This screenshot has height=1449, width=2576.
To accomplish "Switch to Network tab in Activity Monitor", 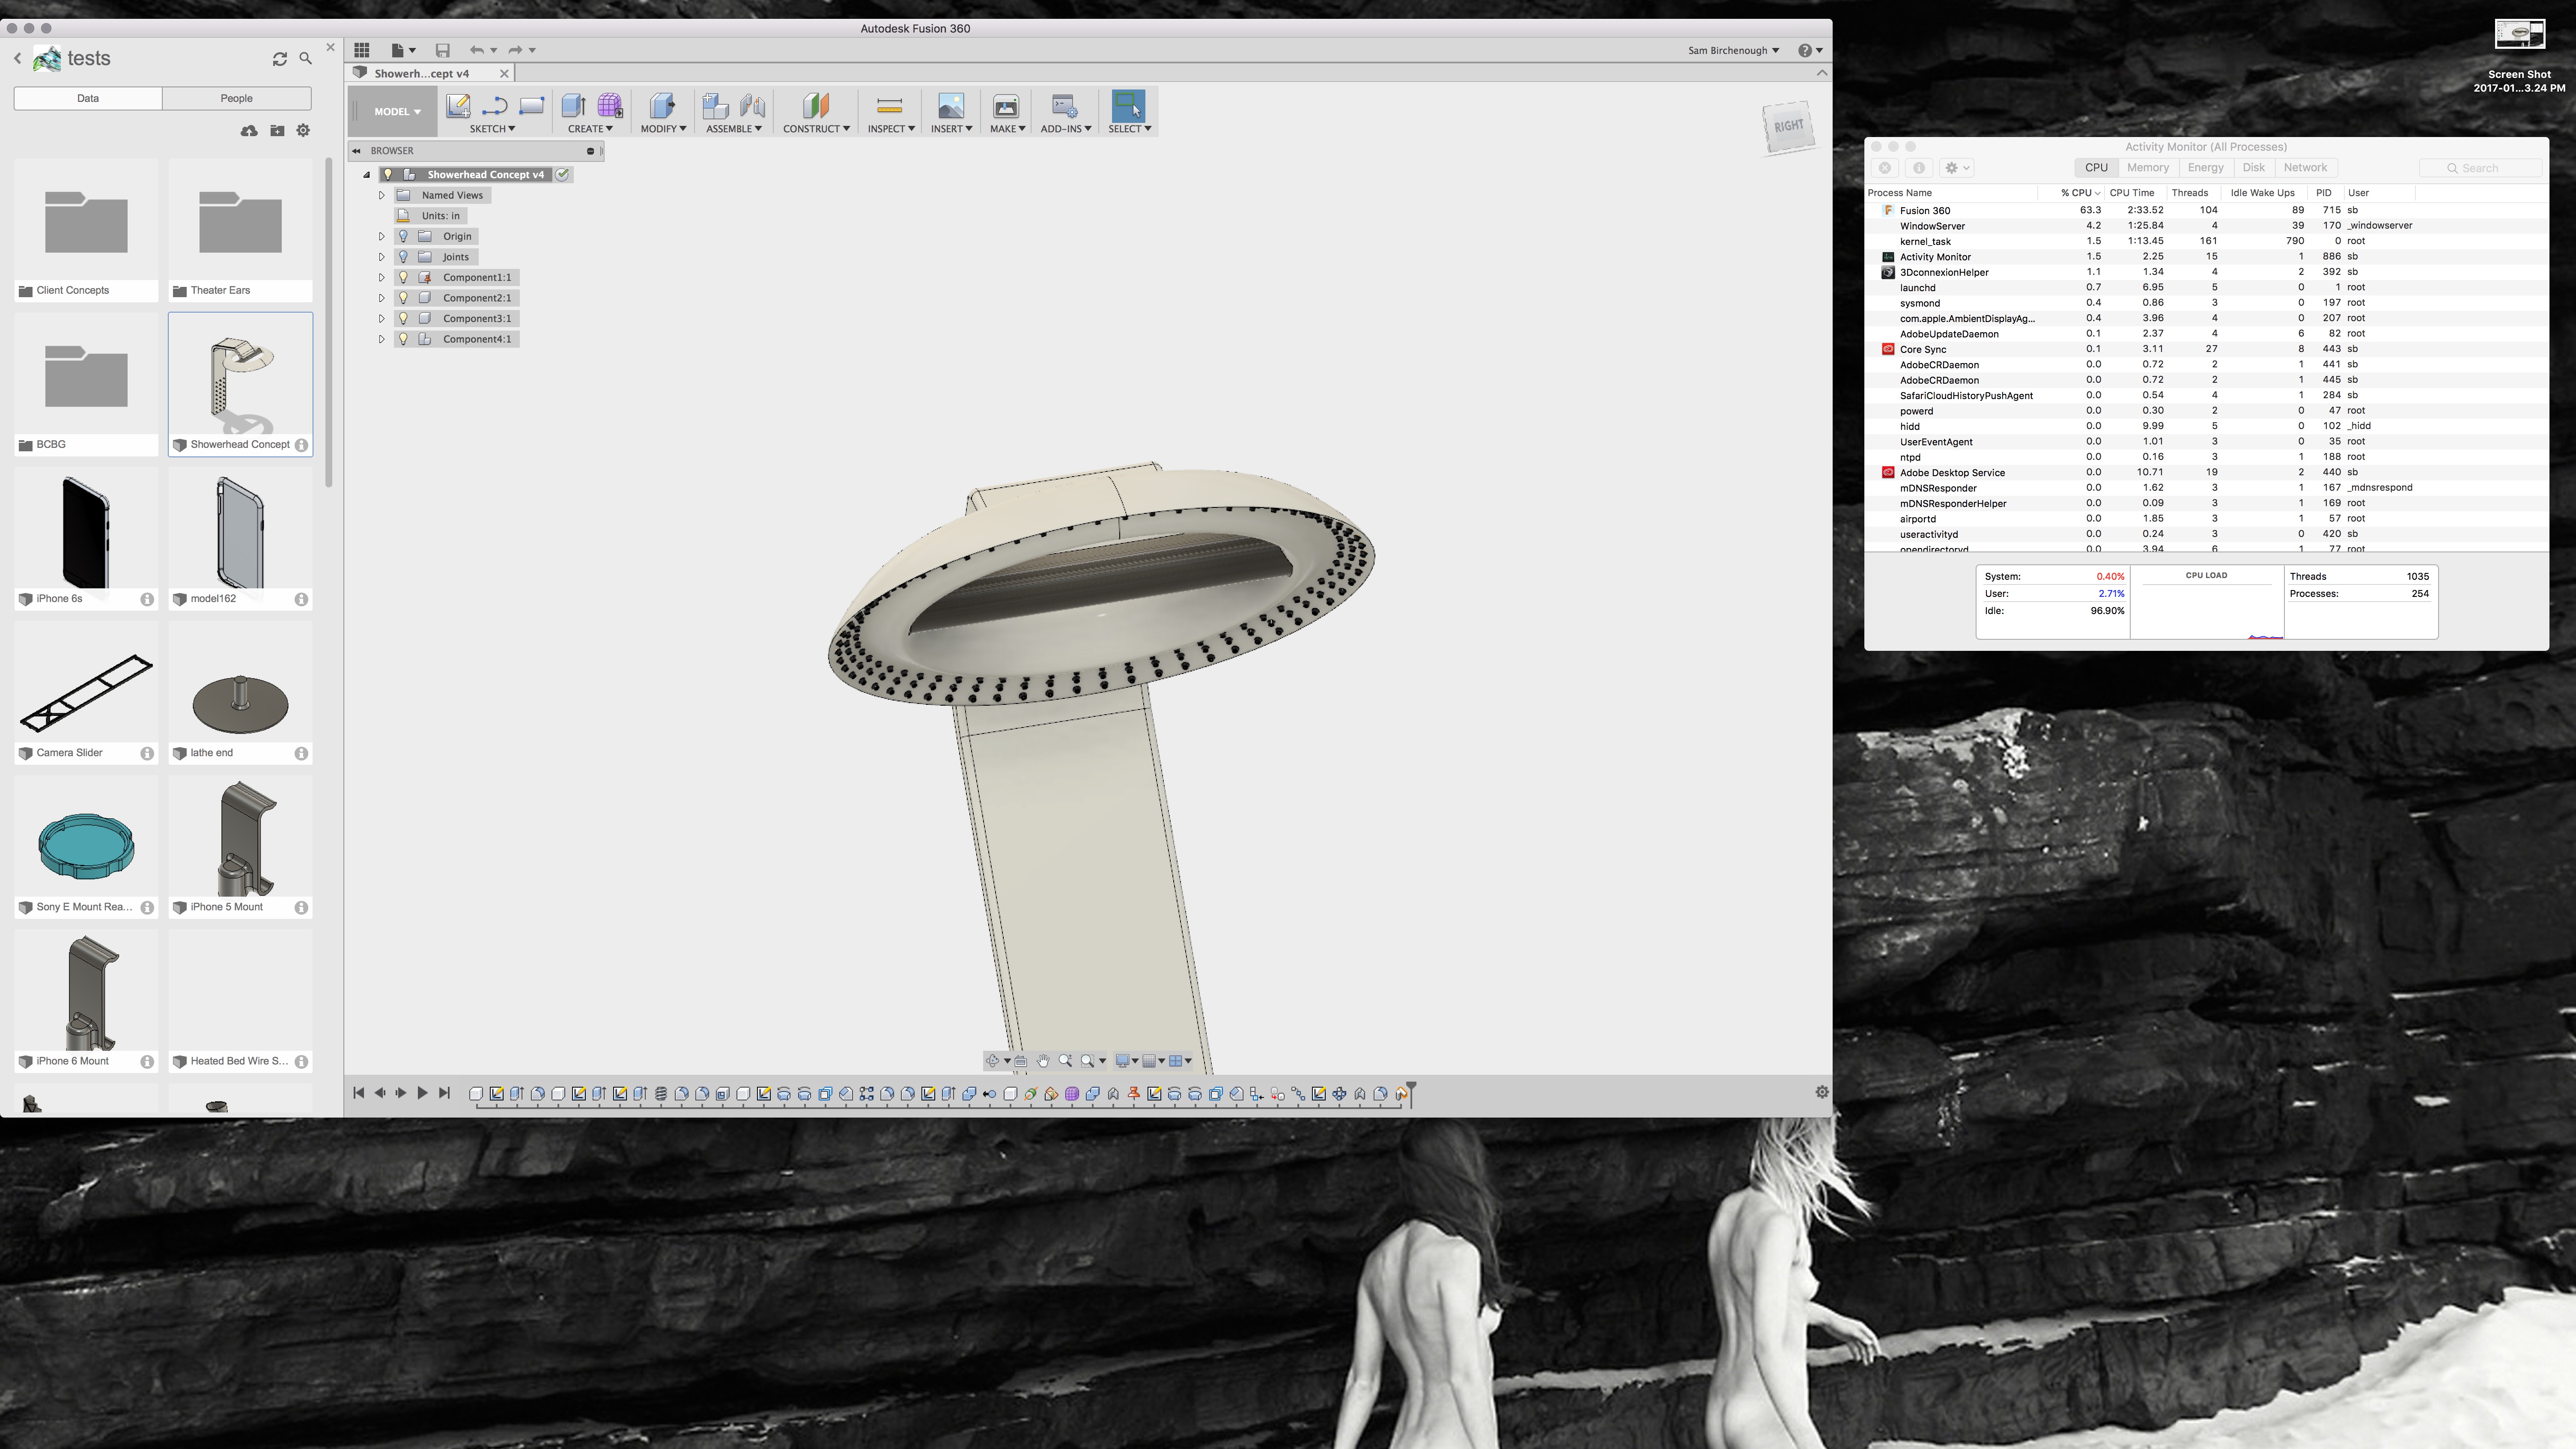I will (x=2304, y=168).
